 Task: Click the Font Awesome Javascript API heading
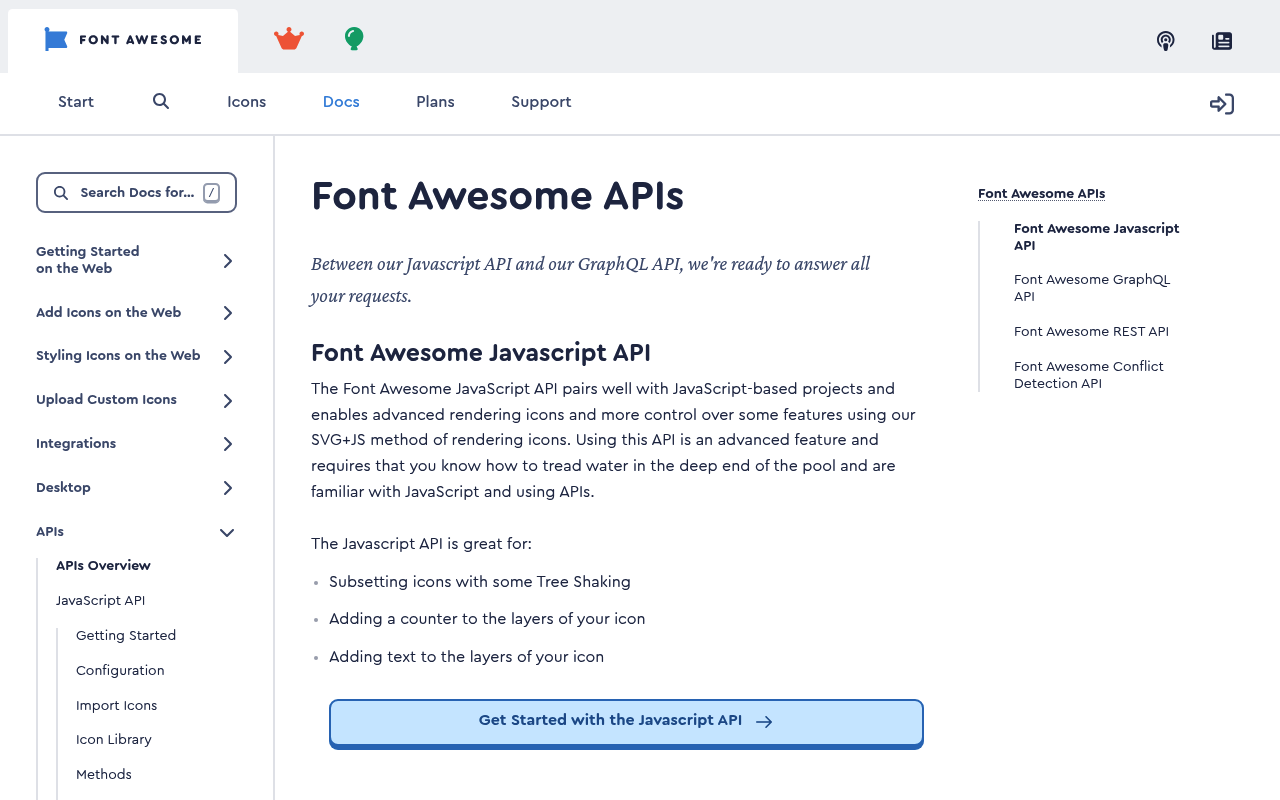(x=481, y=353)
